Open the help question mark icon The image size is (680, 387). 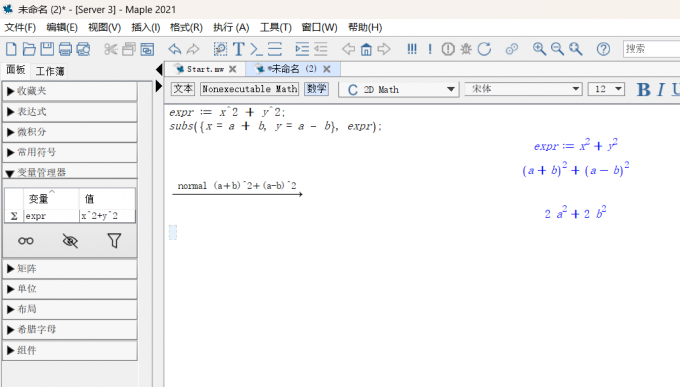(x=603, y=49)
